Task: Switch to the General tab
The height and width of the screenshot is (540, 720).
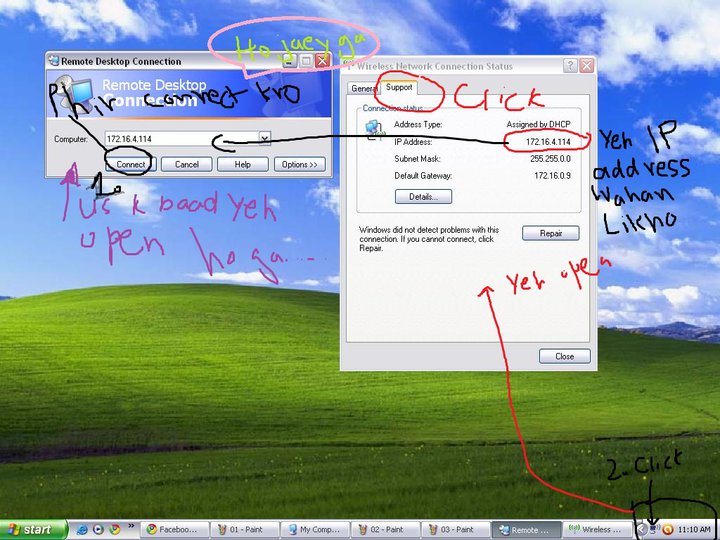Action: (x=362, y=88)
